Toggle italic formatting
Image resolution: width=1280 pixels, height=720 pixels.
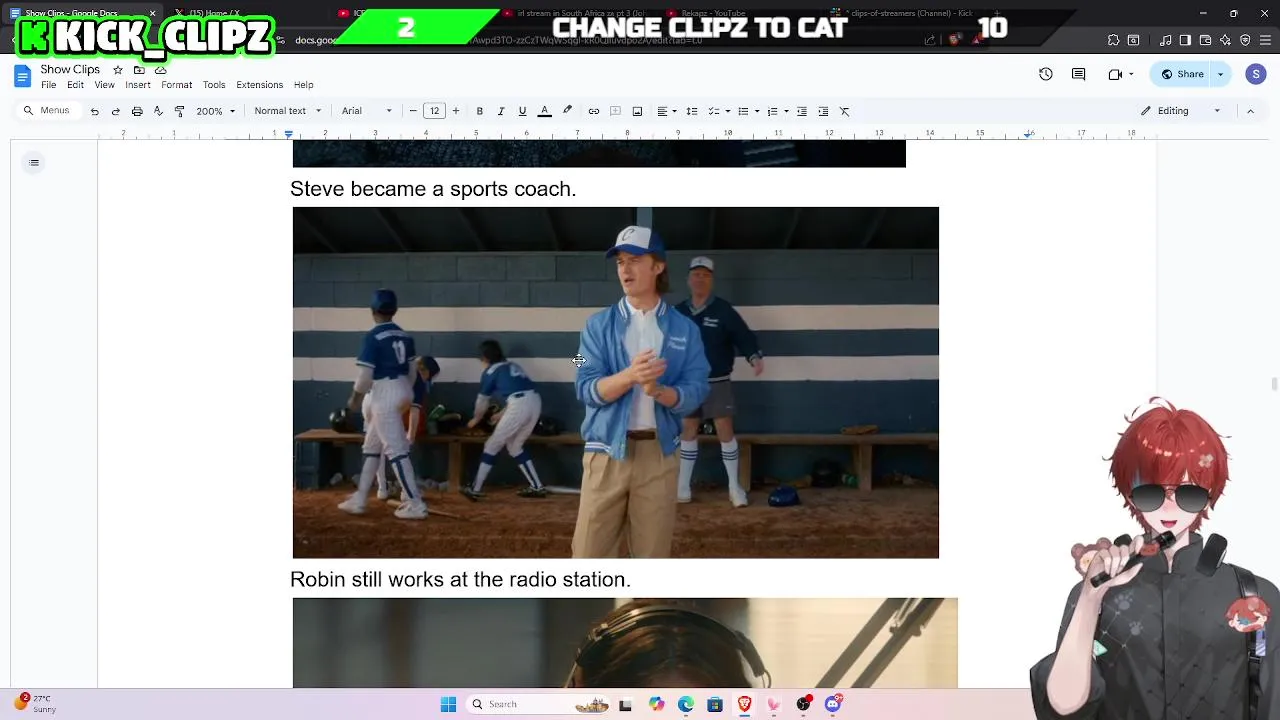501,111
